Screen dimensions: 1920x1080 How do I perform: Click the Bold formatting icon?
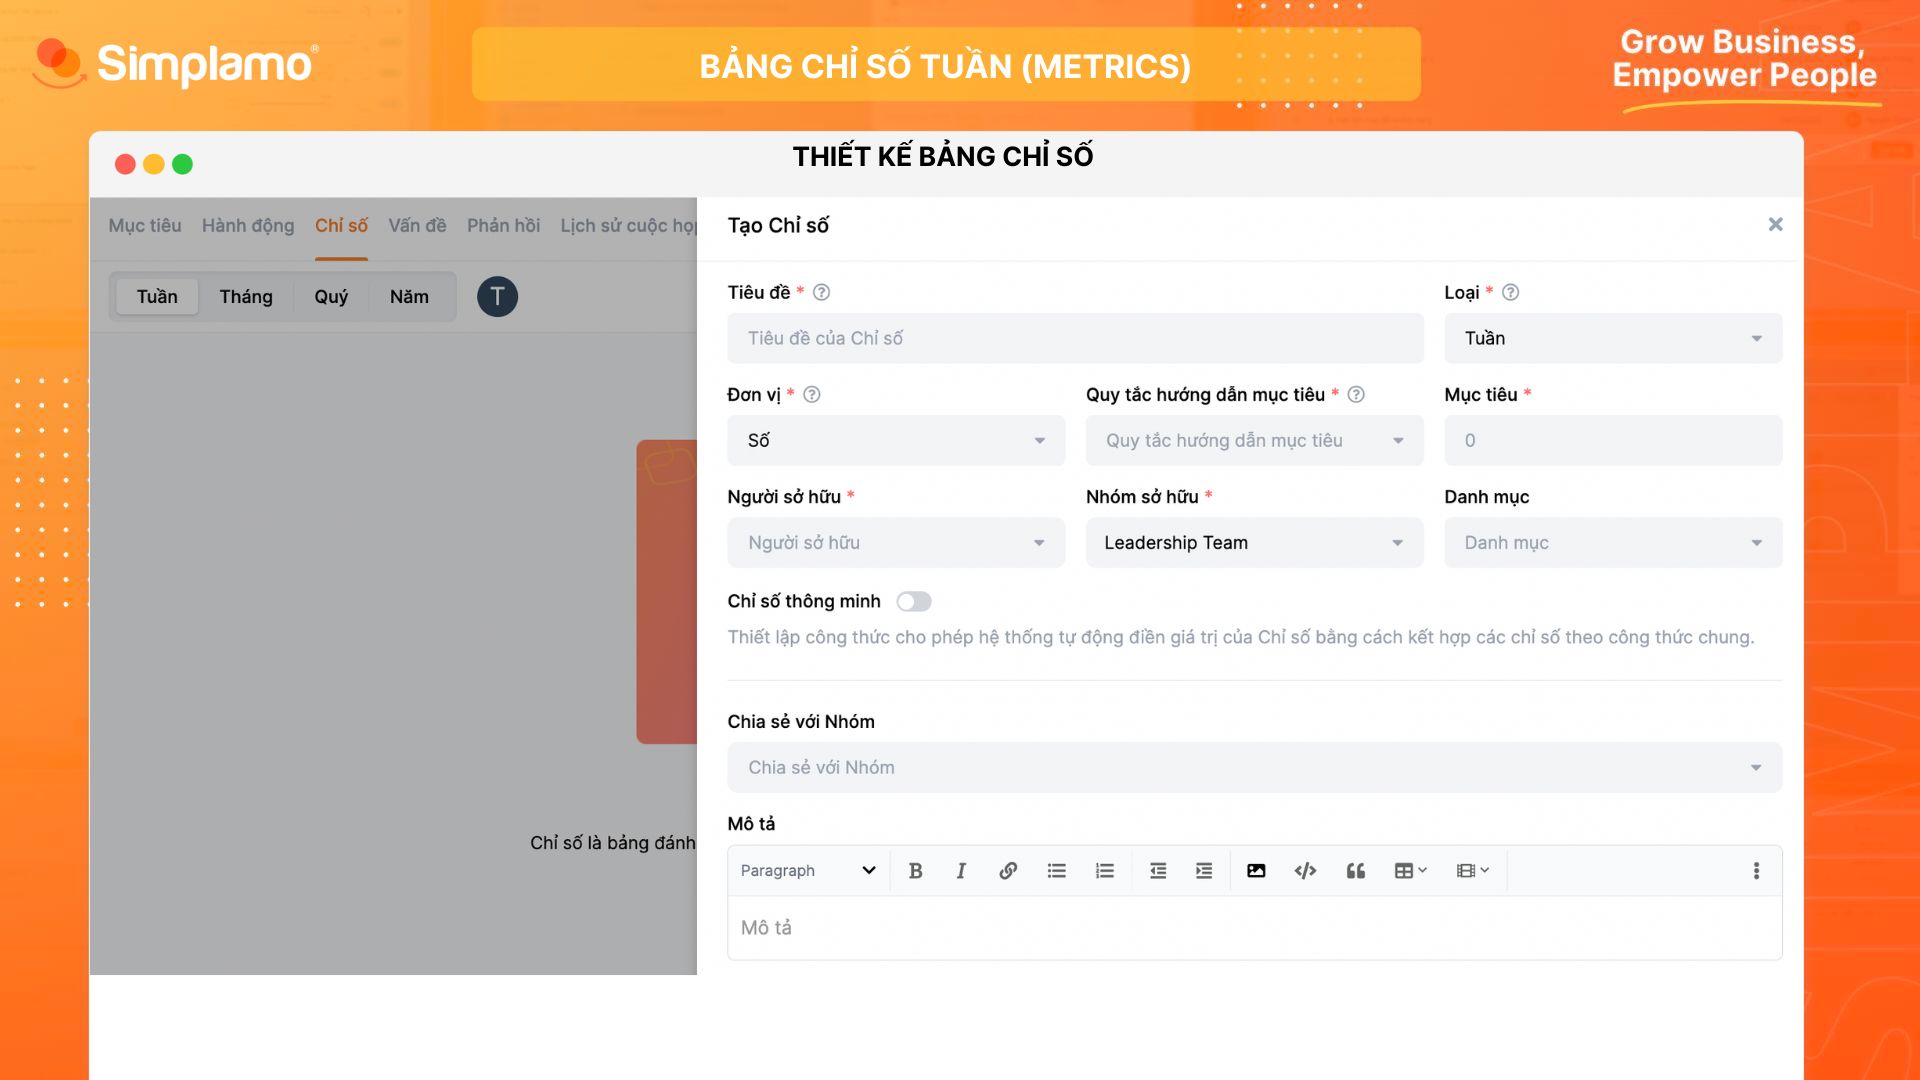(x=914, y=870)
